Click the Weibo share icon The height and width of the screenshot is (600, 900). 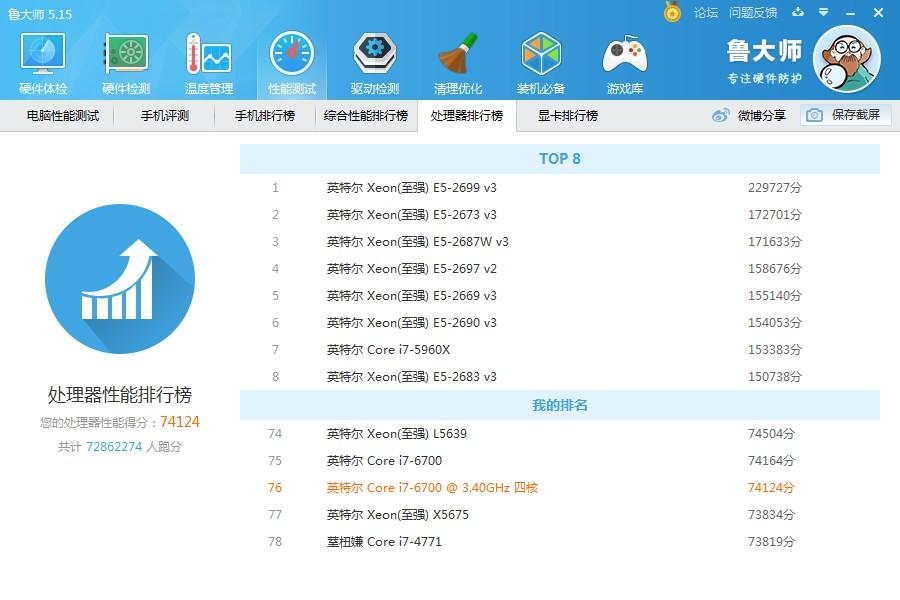tap(719, 116)
